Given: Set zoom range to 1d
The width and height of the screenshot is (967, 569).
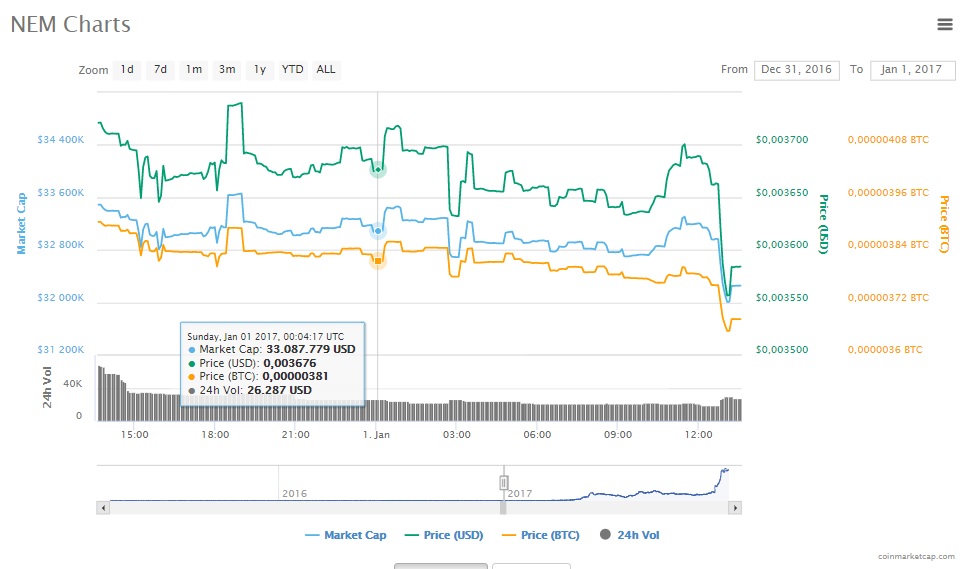Looking at the screenshot, I should point(127,70).
